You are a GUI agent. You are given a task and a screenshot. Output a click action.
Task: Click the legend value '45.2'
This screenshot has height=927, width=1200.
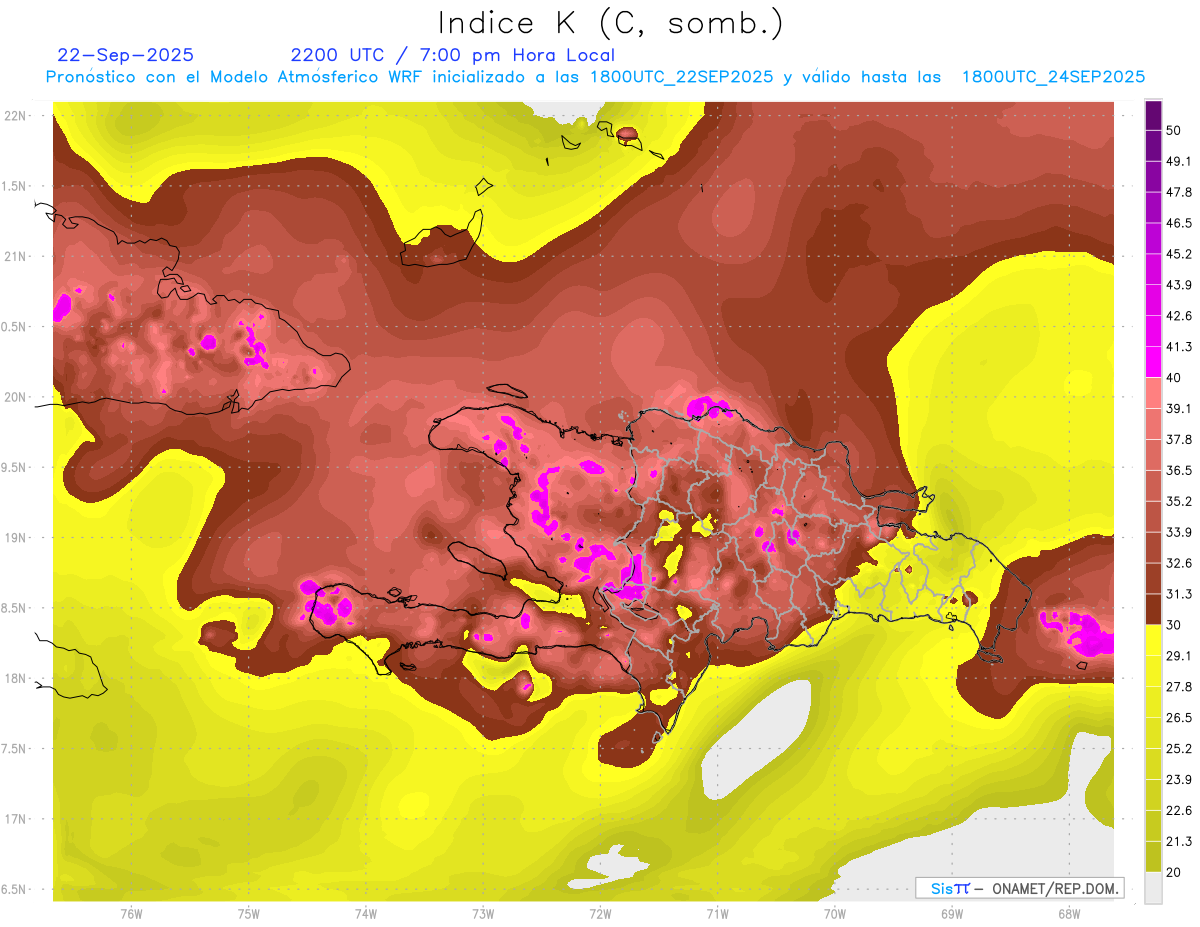[1179, 254]
